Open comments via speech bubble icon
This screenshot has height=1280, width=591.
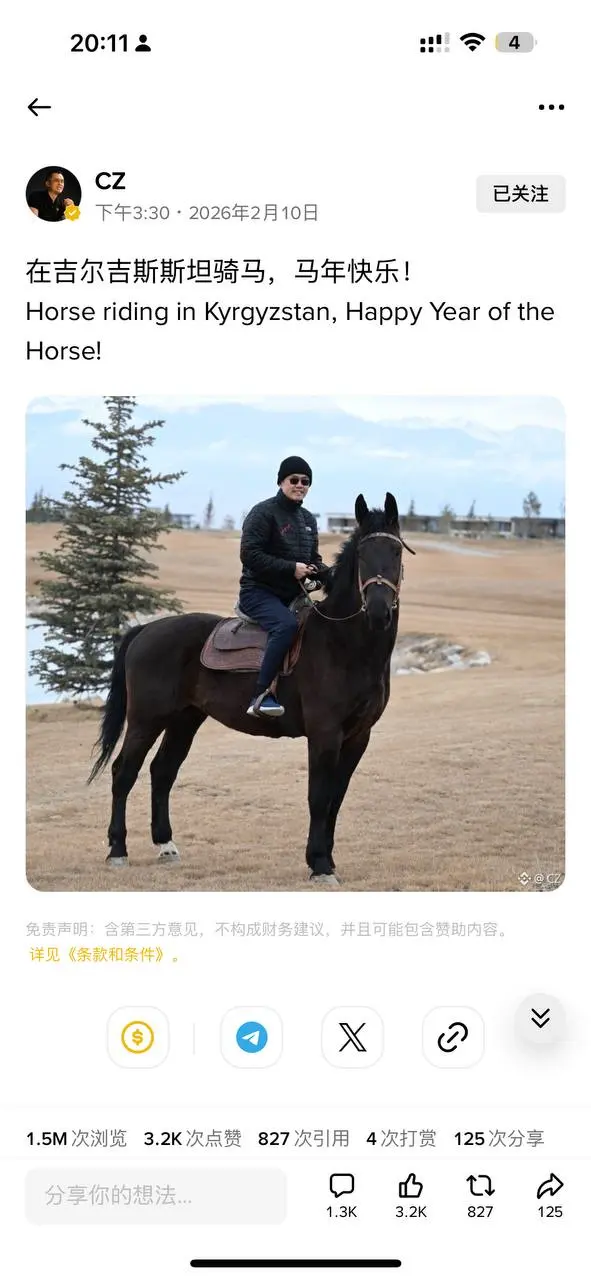click(342, 1187)
